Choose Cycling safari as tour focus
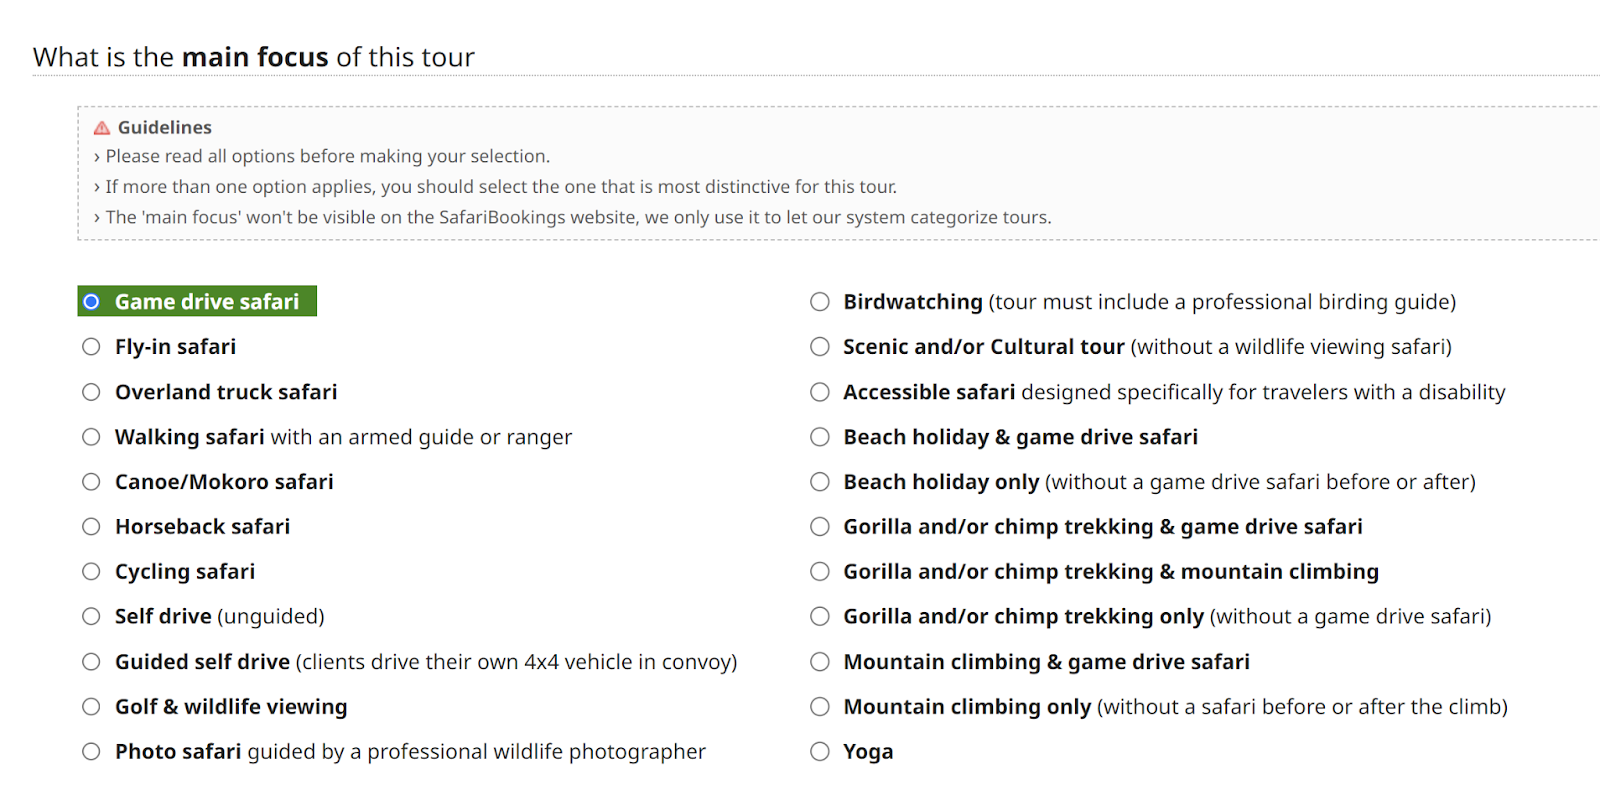1600x812 pixels. (91, 572)
